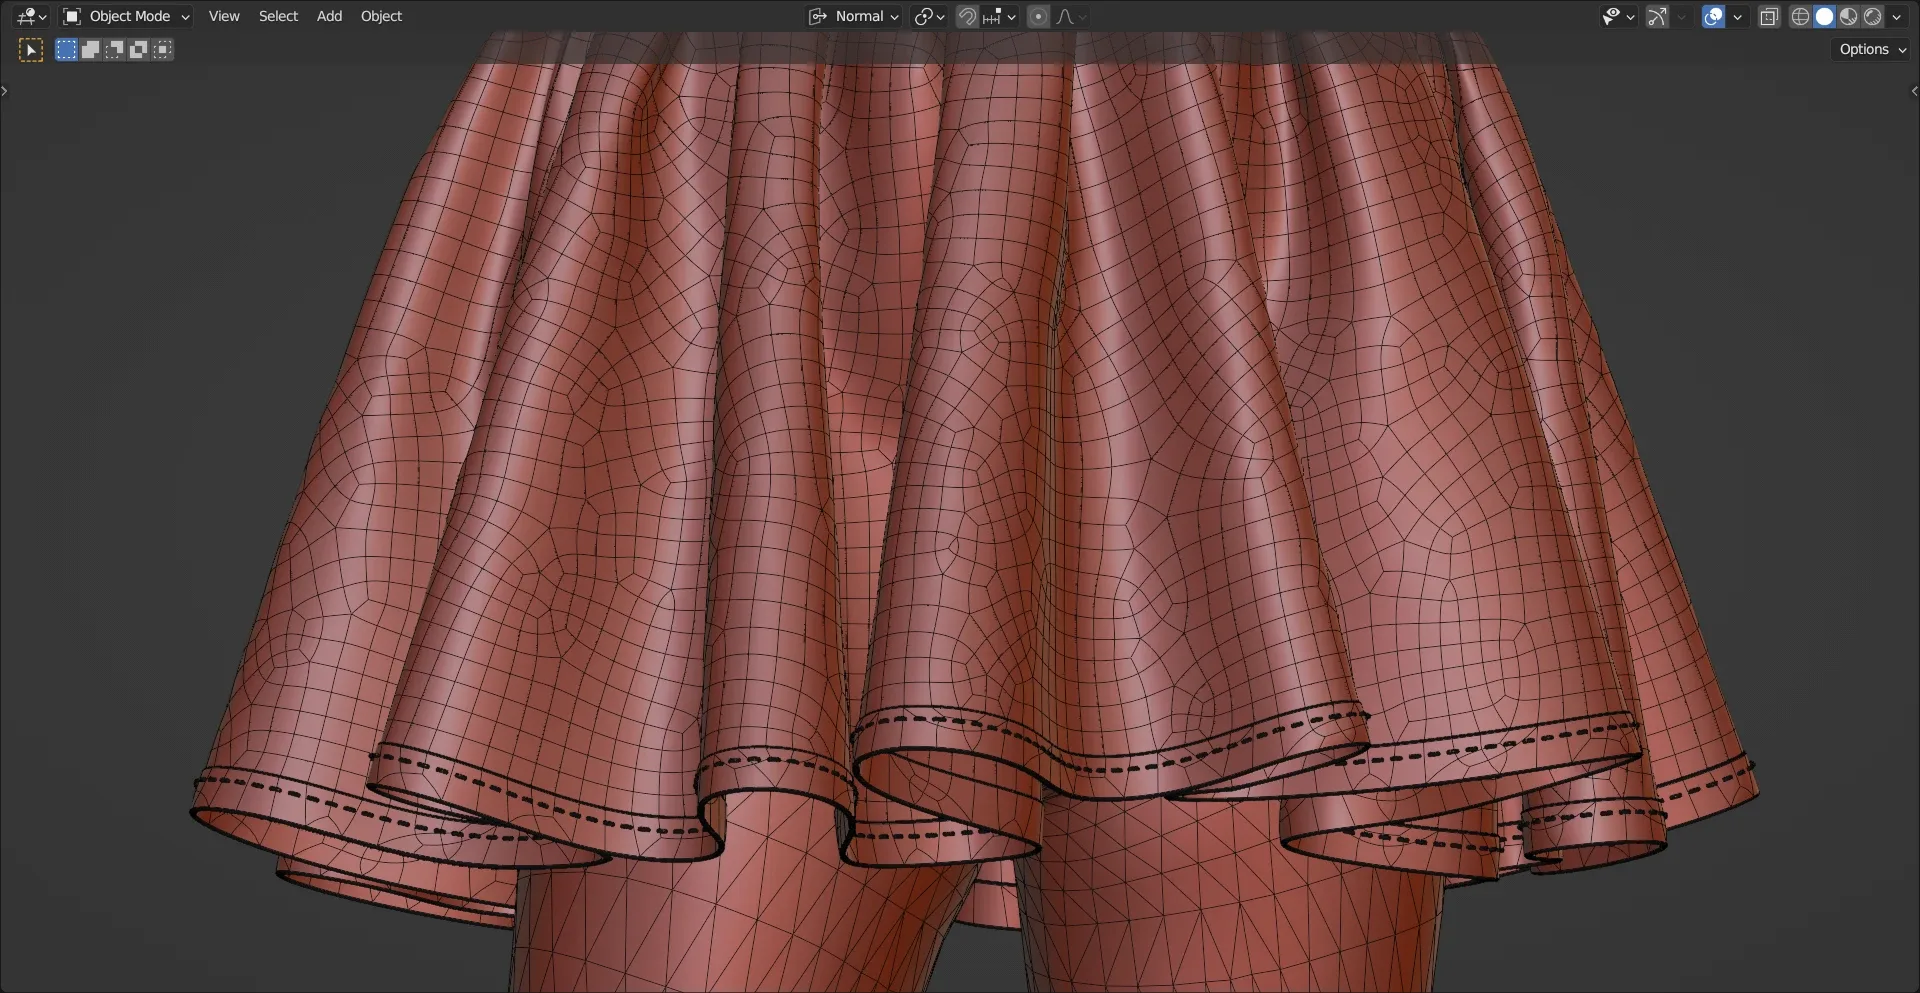This screenshot has height=993, width=1920.
Task: Open overlays options dropdown arrow
Action: 1737,16
